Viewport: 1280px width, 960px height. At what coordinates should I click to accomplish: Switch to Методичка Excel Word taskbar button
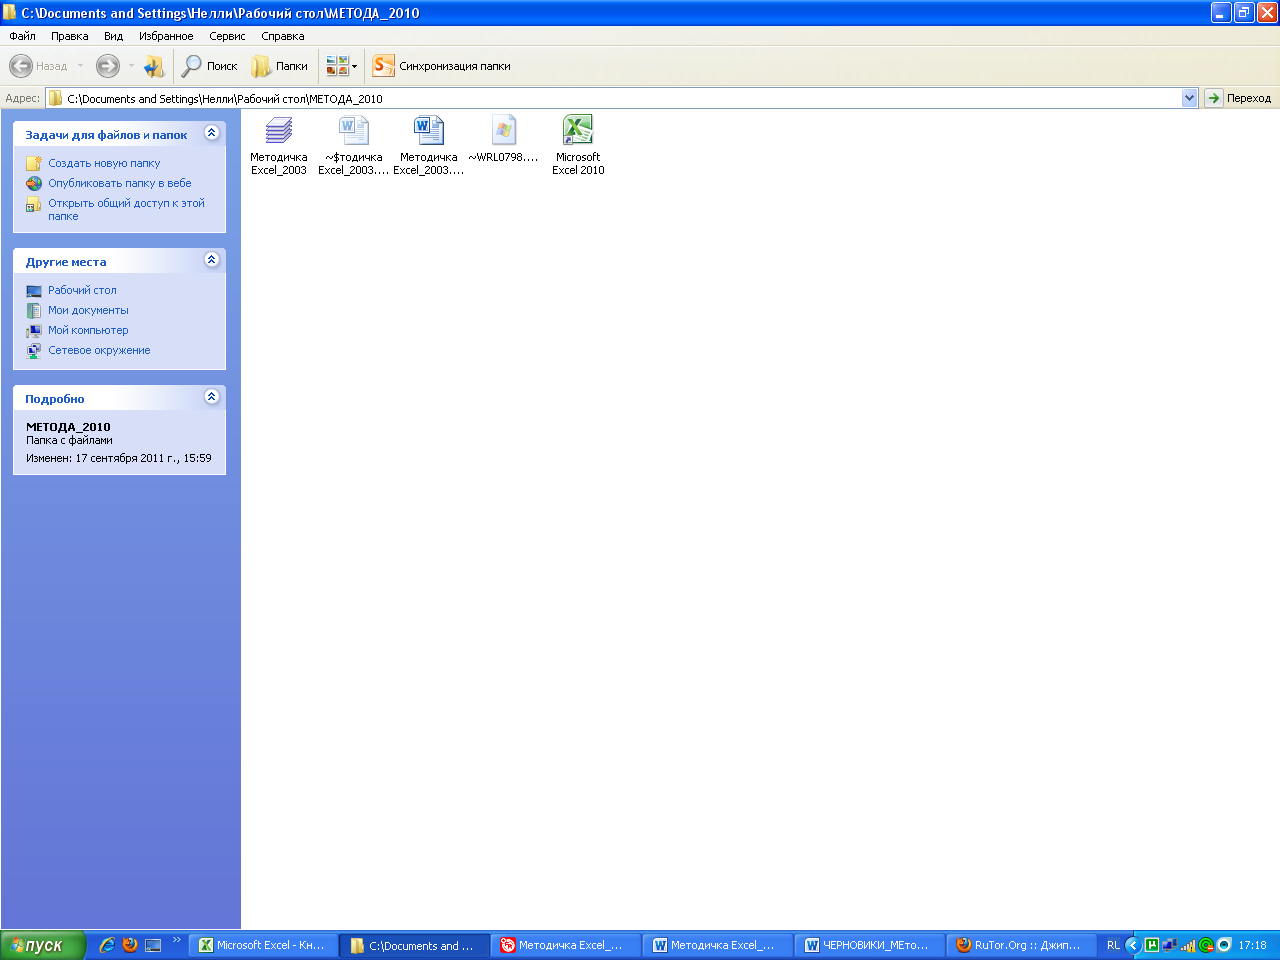pyautogui.click(x=717, y=945)
